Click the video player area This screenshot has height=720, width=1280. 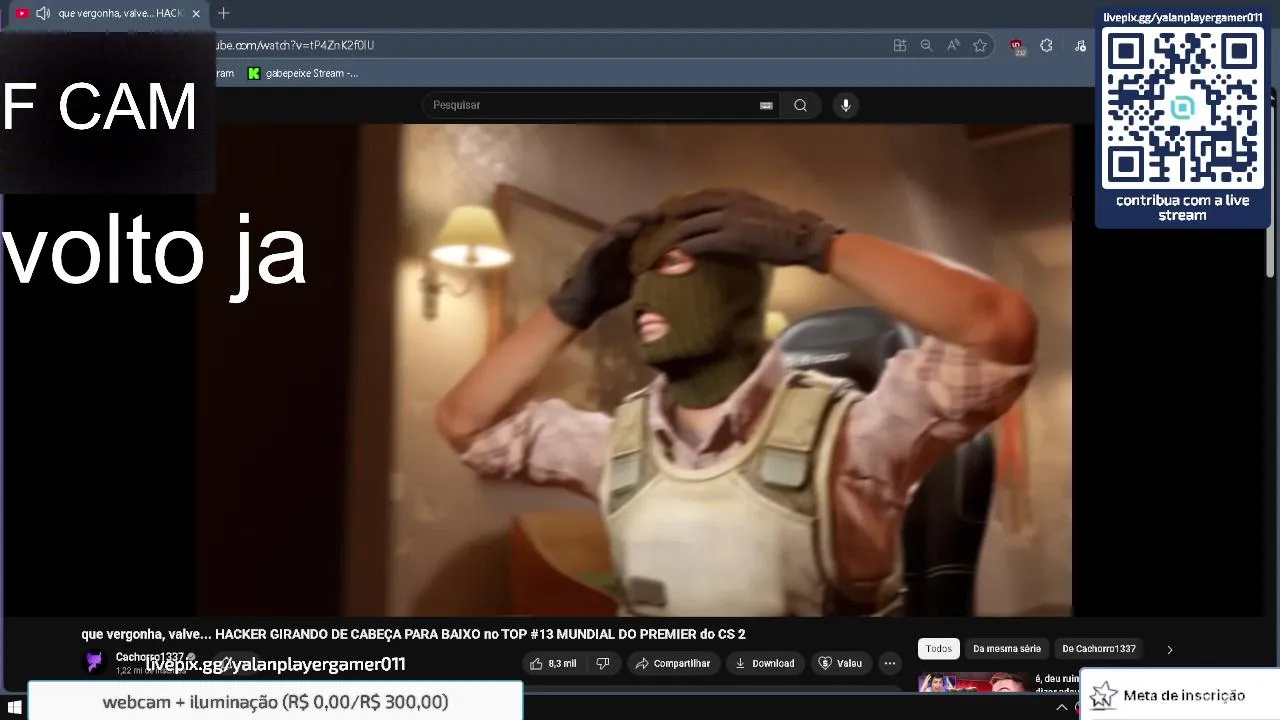point(634,370)
